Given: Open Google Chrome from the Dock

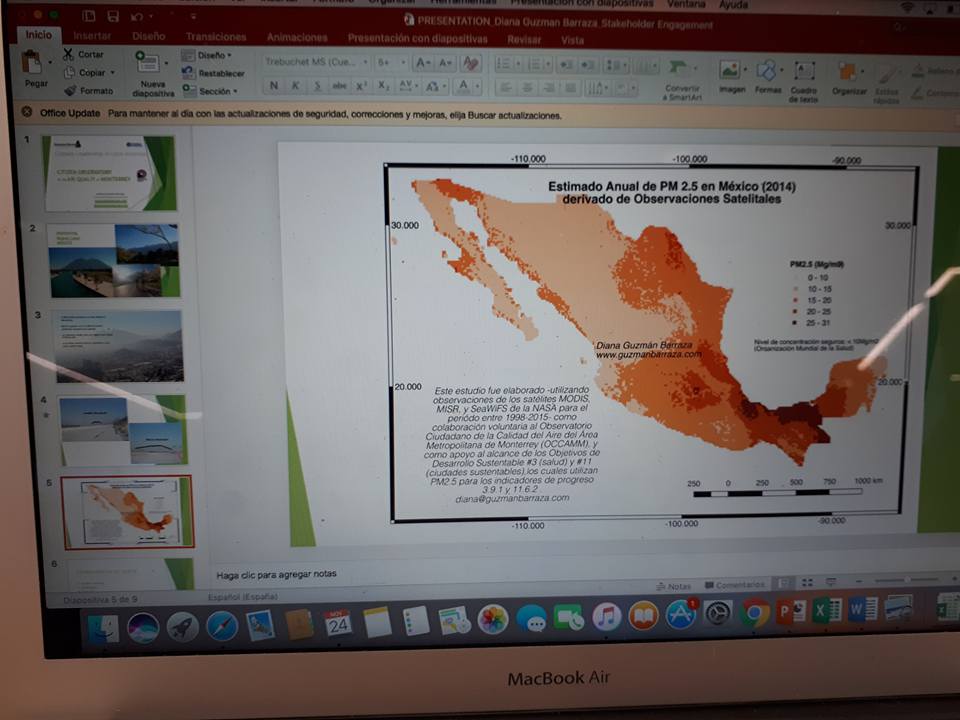Looking at the screenshot, I should (754, 612).
